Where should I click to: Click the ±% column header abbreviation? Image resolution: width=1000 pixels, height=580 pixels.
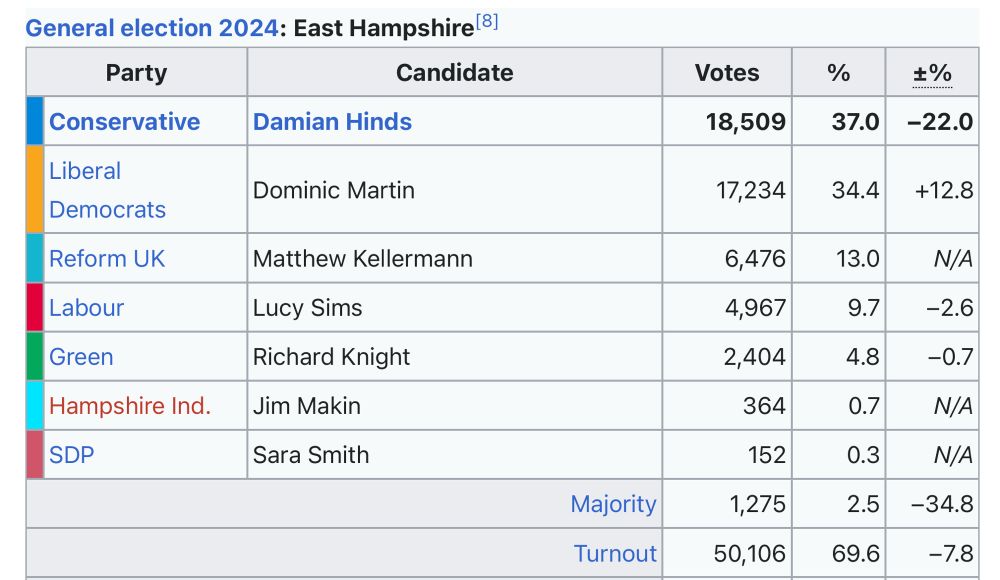(932, 73)
